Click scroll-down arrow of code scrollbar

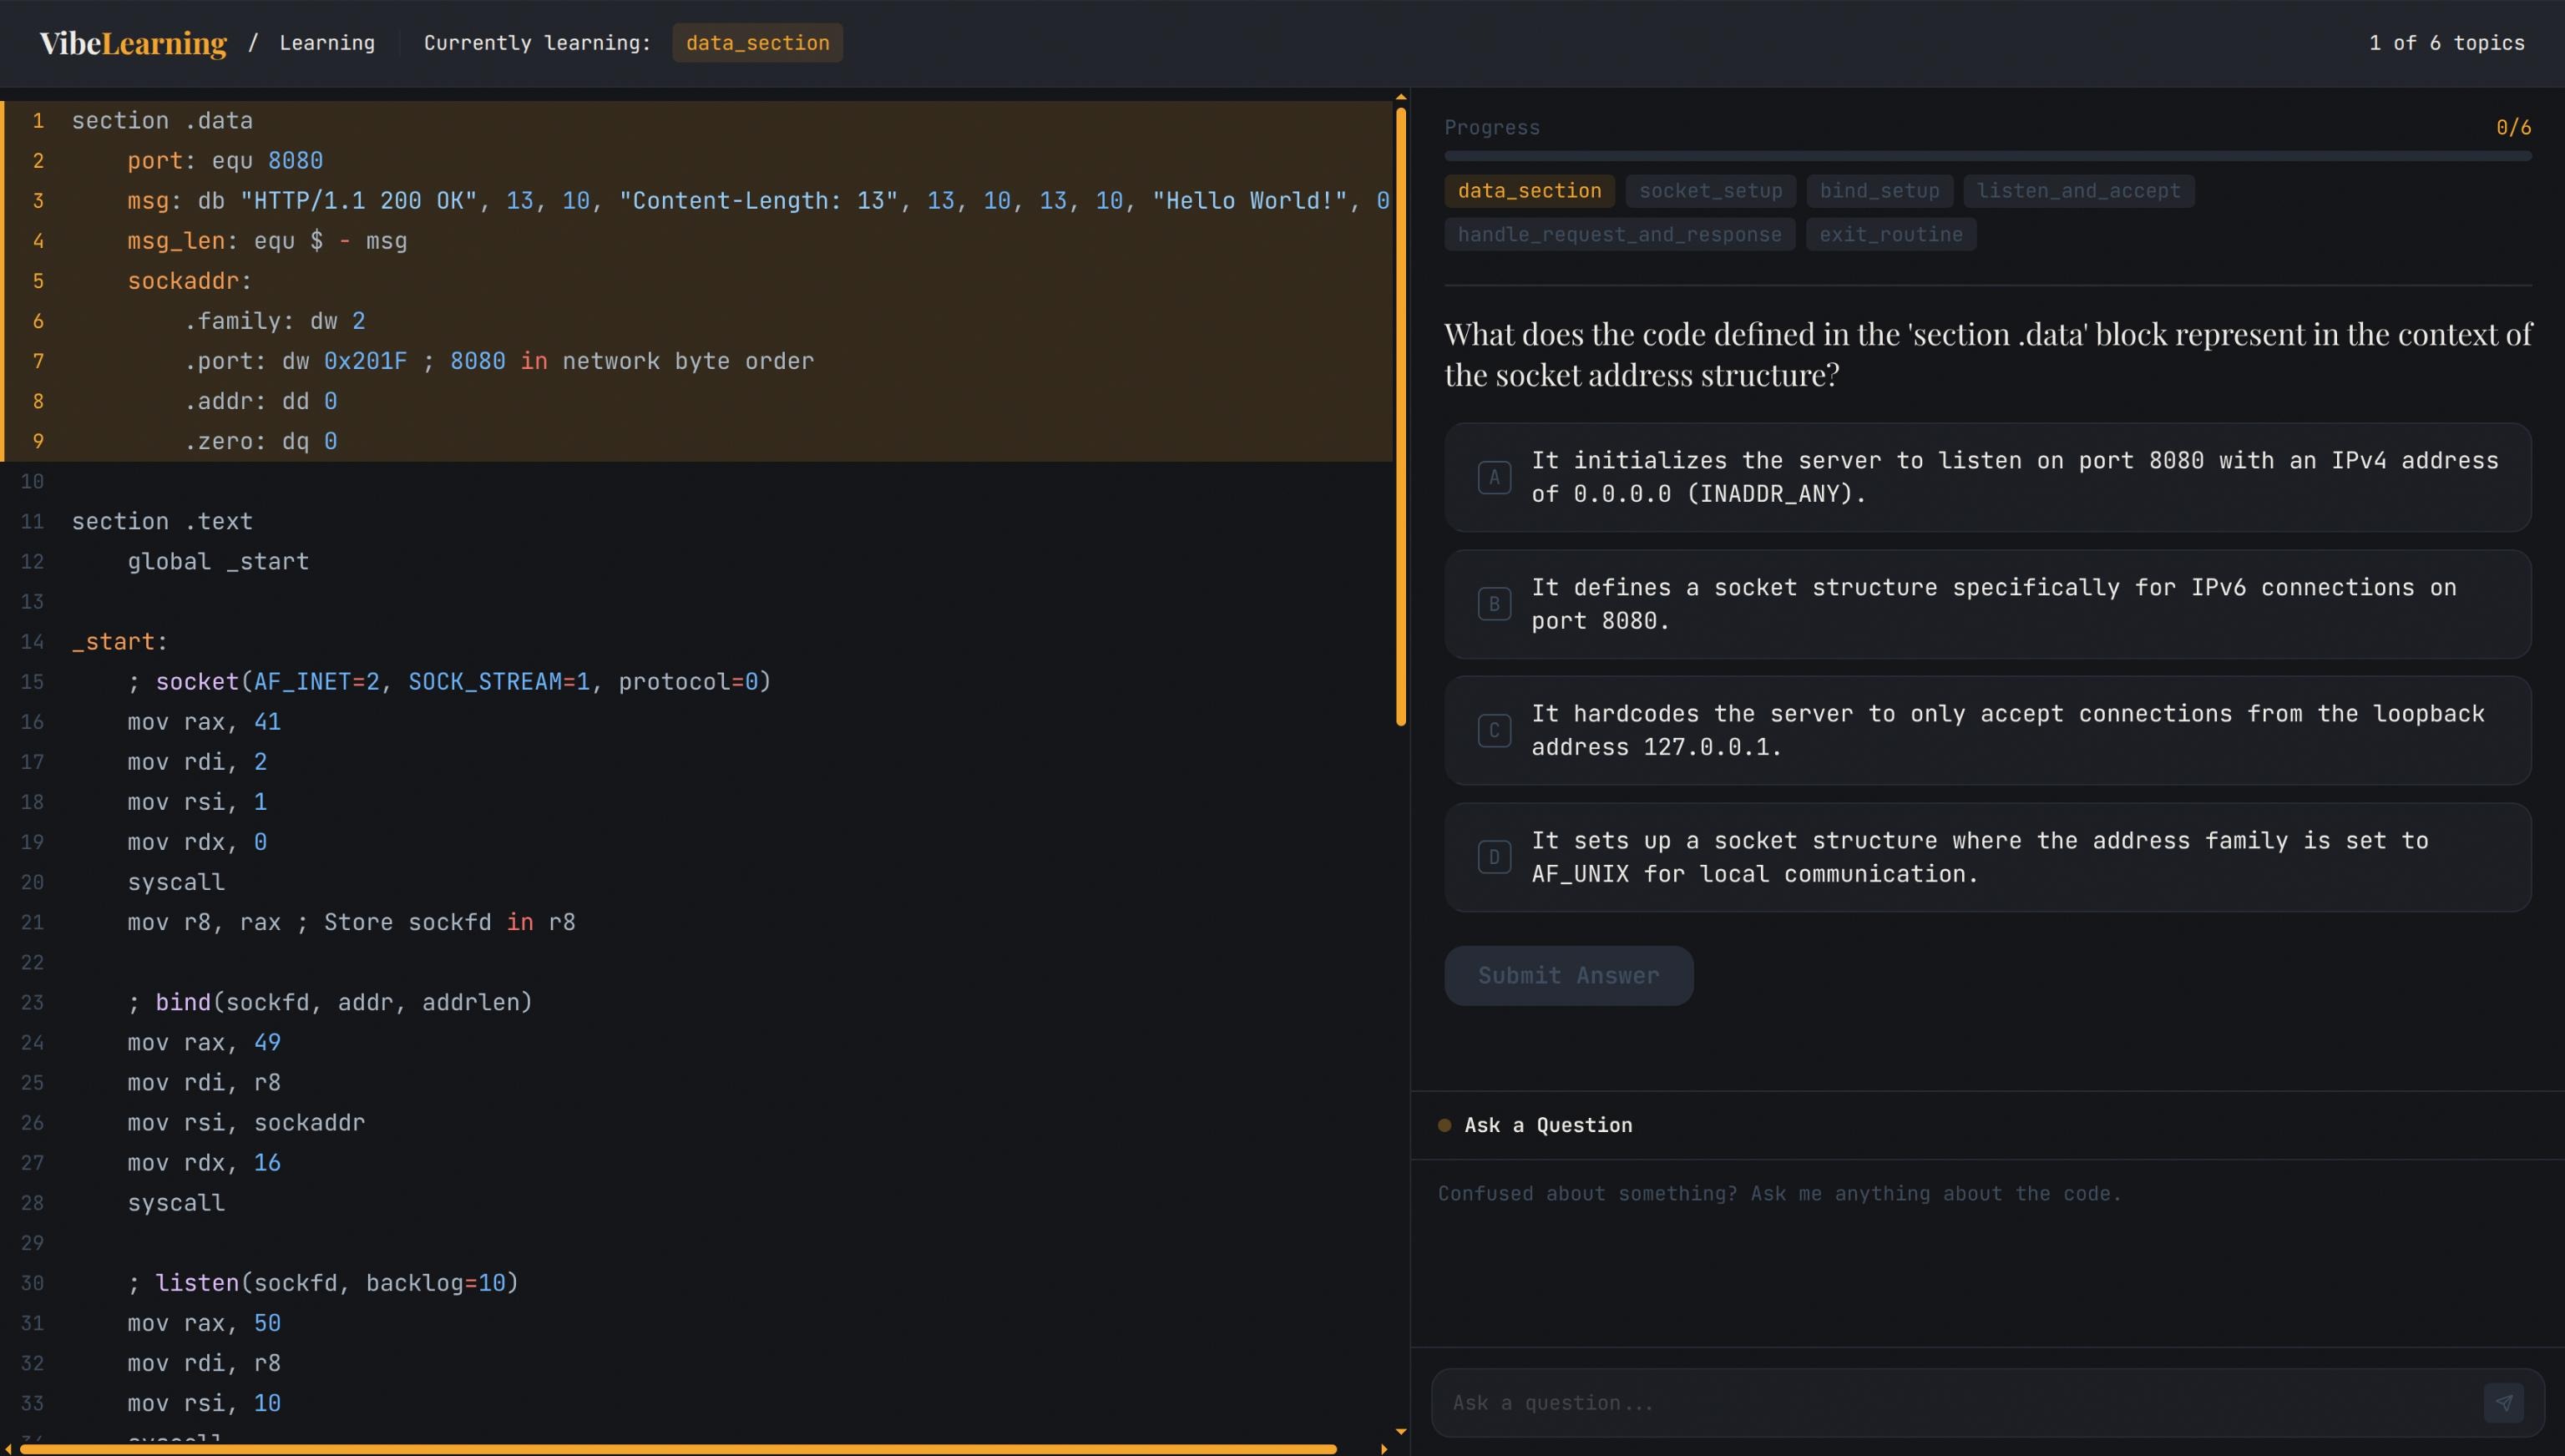1401,1432
